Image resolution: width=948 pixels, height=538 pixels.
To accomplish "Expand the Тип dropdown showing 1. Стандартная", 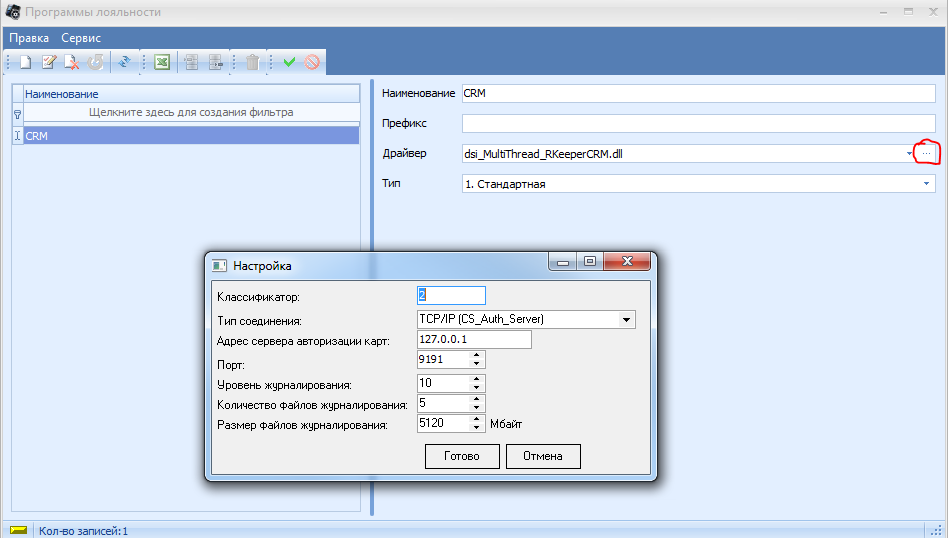I will (926, 184).
